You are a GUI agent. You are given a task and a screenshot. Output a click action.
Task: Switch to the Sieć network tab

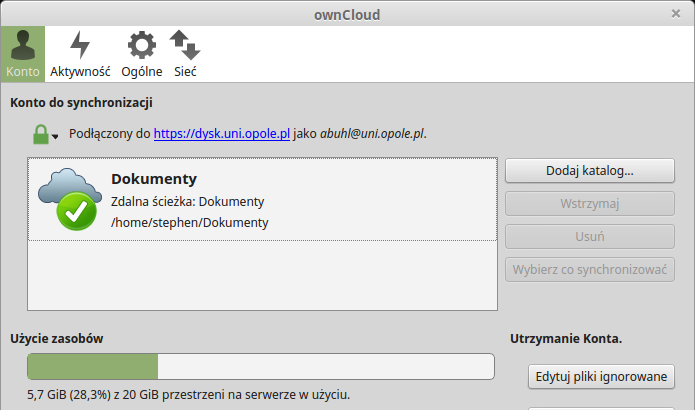tap(185, 54)
